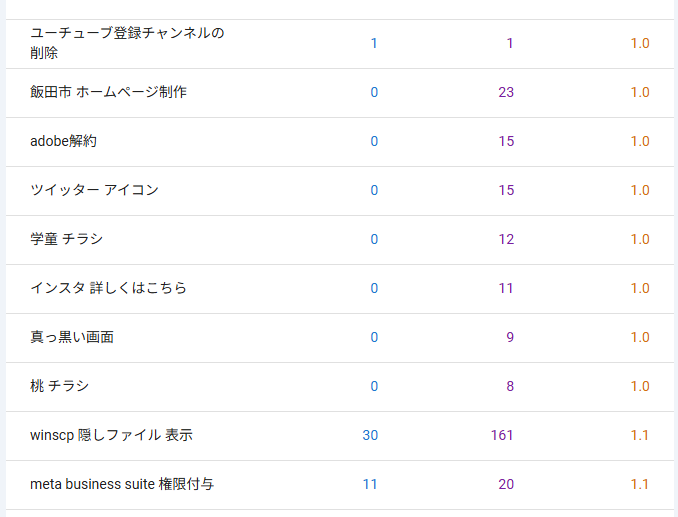Click the ツイッター アイコン query

94,190
